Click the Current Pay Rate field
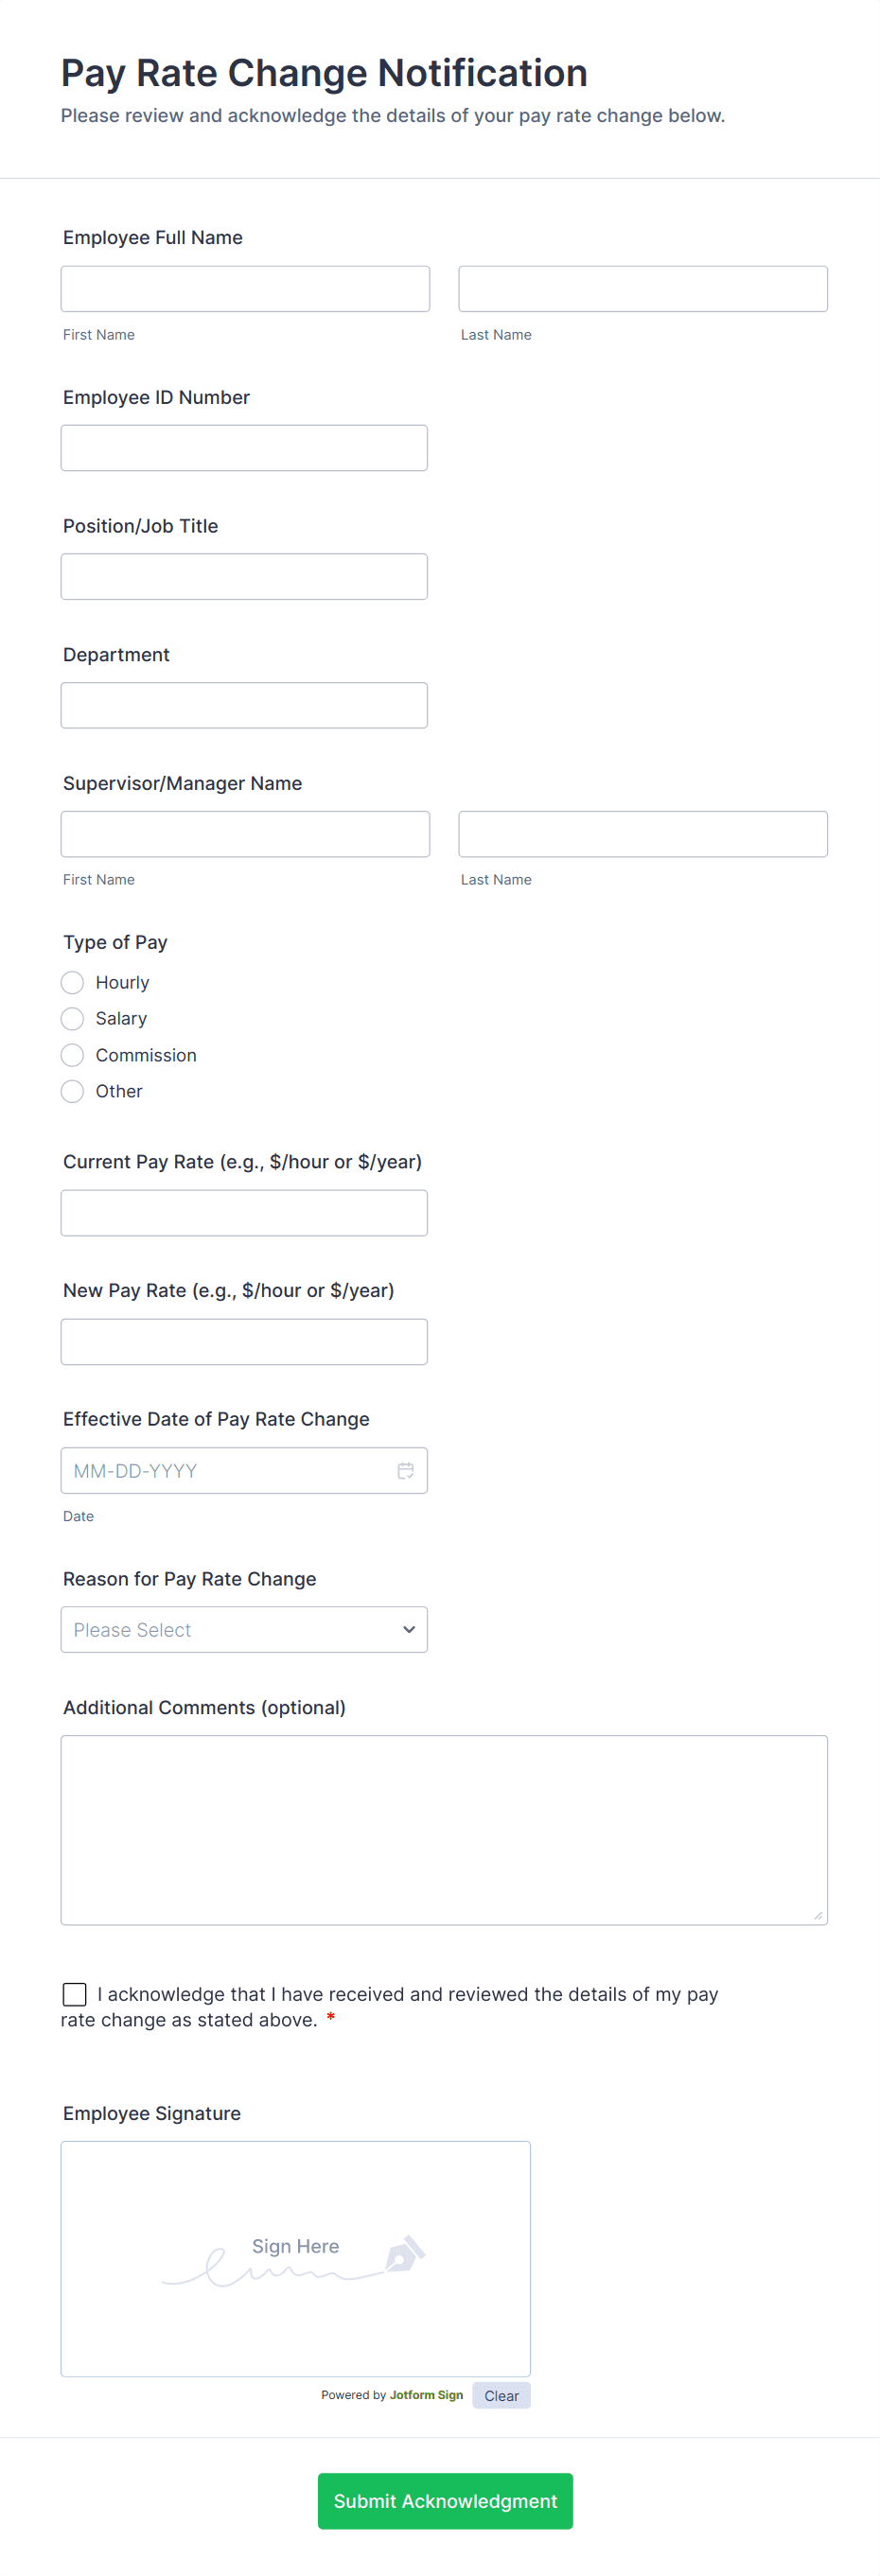This screenshot has width=880, height=2576. pos(244,1213)
